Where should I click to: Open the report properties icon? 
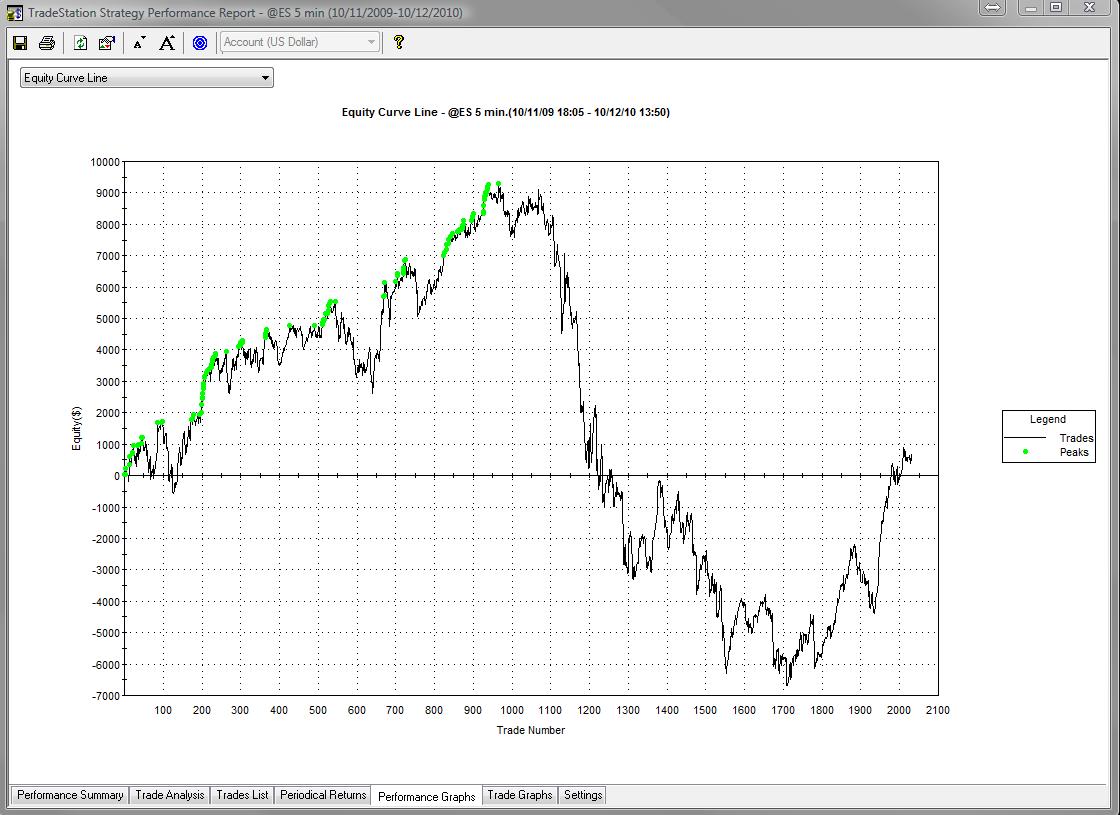106,43
